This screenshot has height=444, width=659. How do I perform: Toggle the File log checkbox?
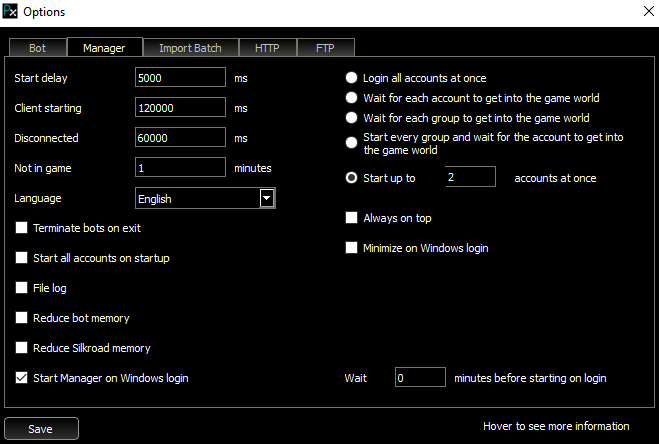pyautogui.click(x=23, y=288)
